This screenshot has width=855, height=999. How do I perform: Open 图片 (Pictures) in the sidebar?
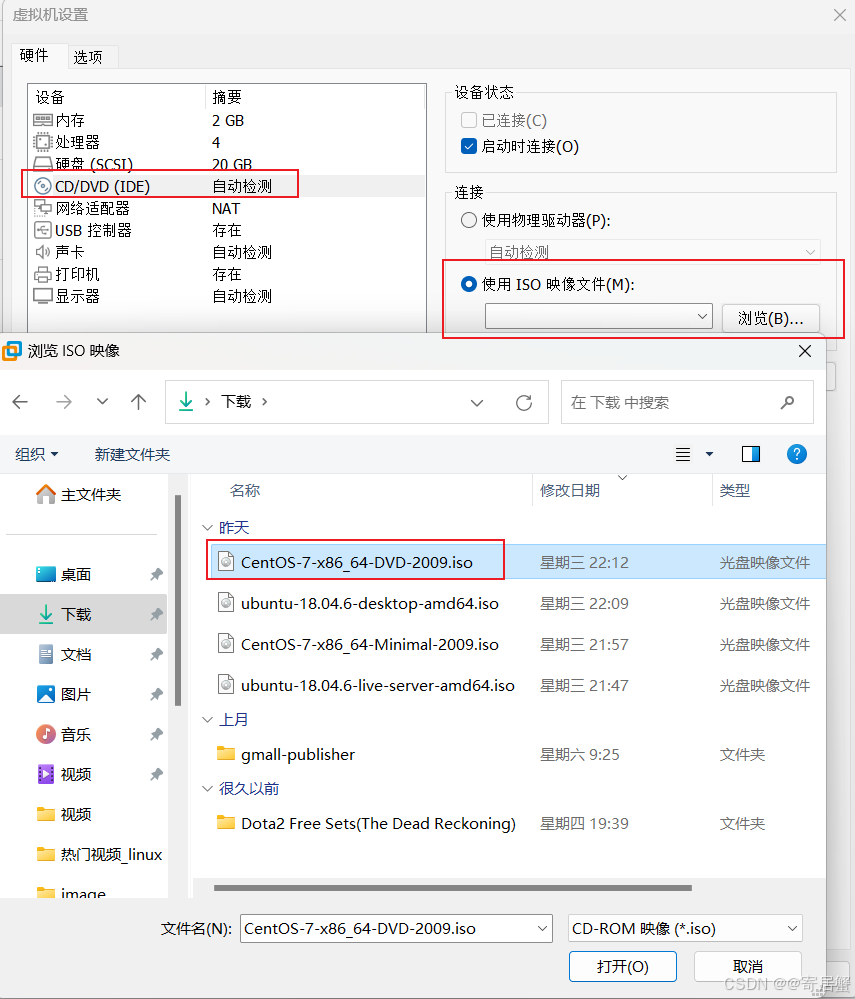point(83,694)
